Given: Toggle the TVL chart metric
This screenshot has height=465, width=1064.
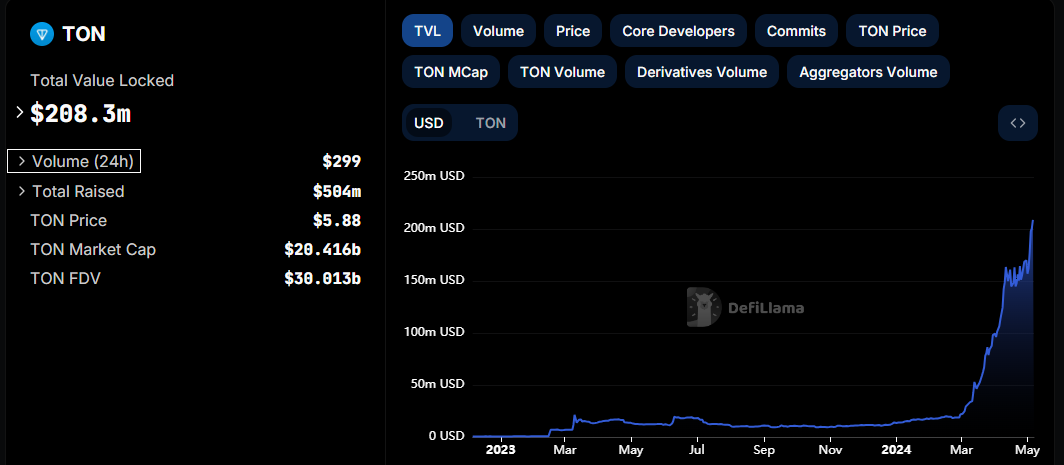Looking at the screenshot, I should point(428,31).
